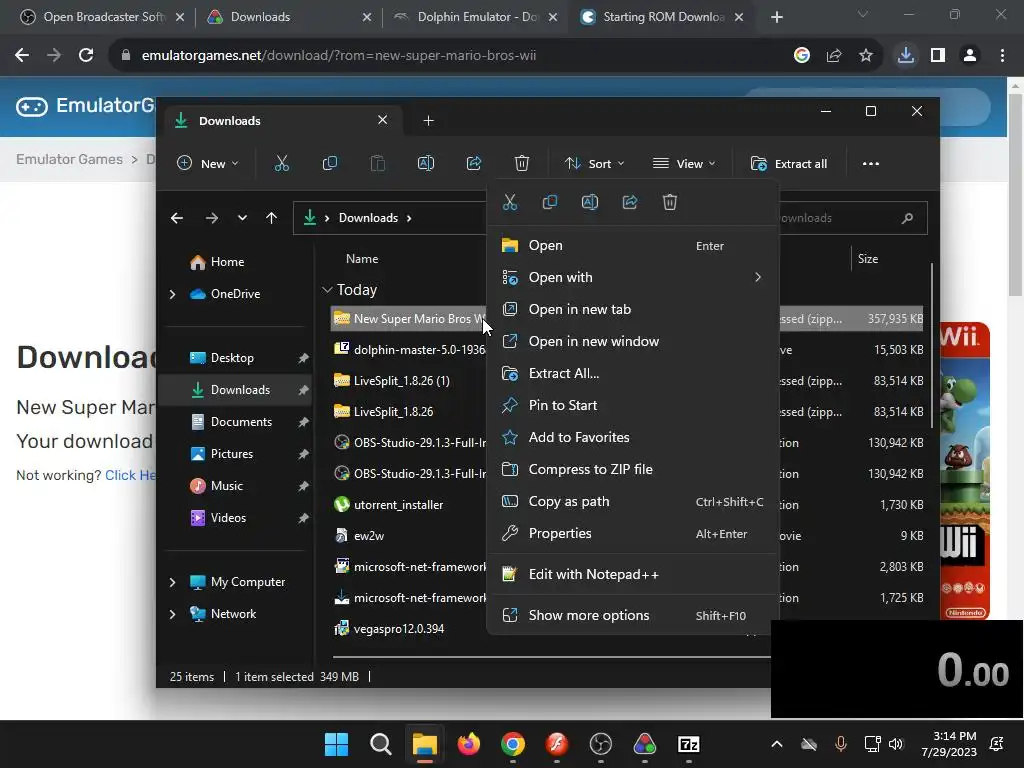Click Emulator Games breadcrumb link

(x=69, y=159)
